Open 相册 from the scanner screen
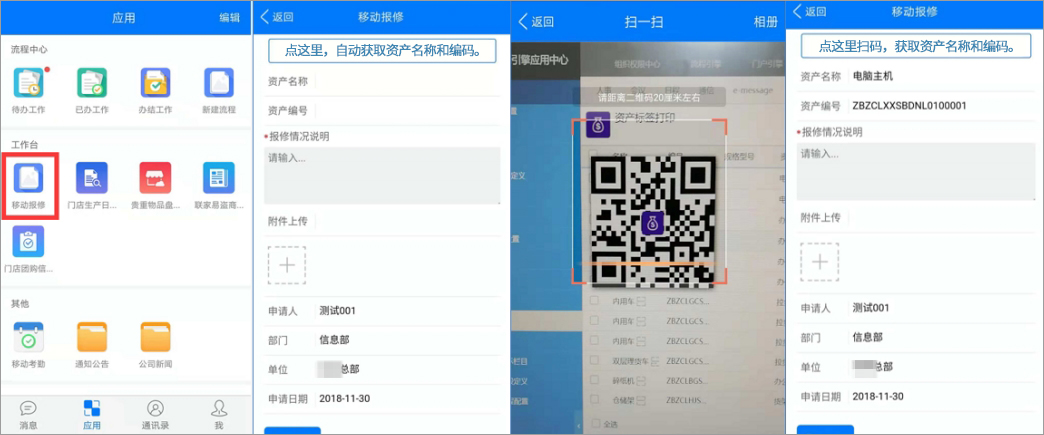The height and width of the screenshot is (435, 1044). coord(766,21)
